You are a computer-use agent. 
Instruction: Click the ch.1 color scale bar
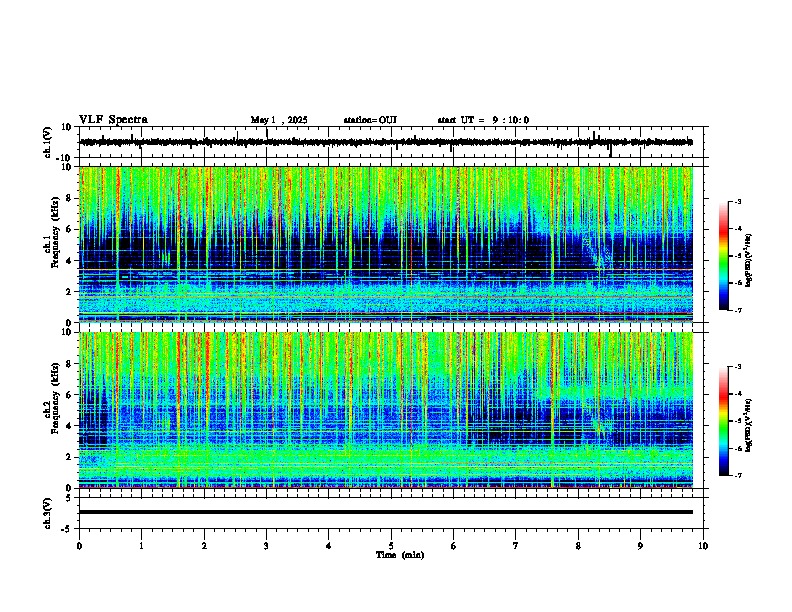(724, 256)
